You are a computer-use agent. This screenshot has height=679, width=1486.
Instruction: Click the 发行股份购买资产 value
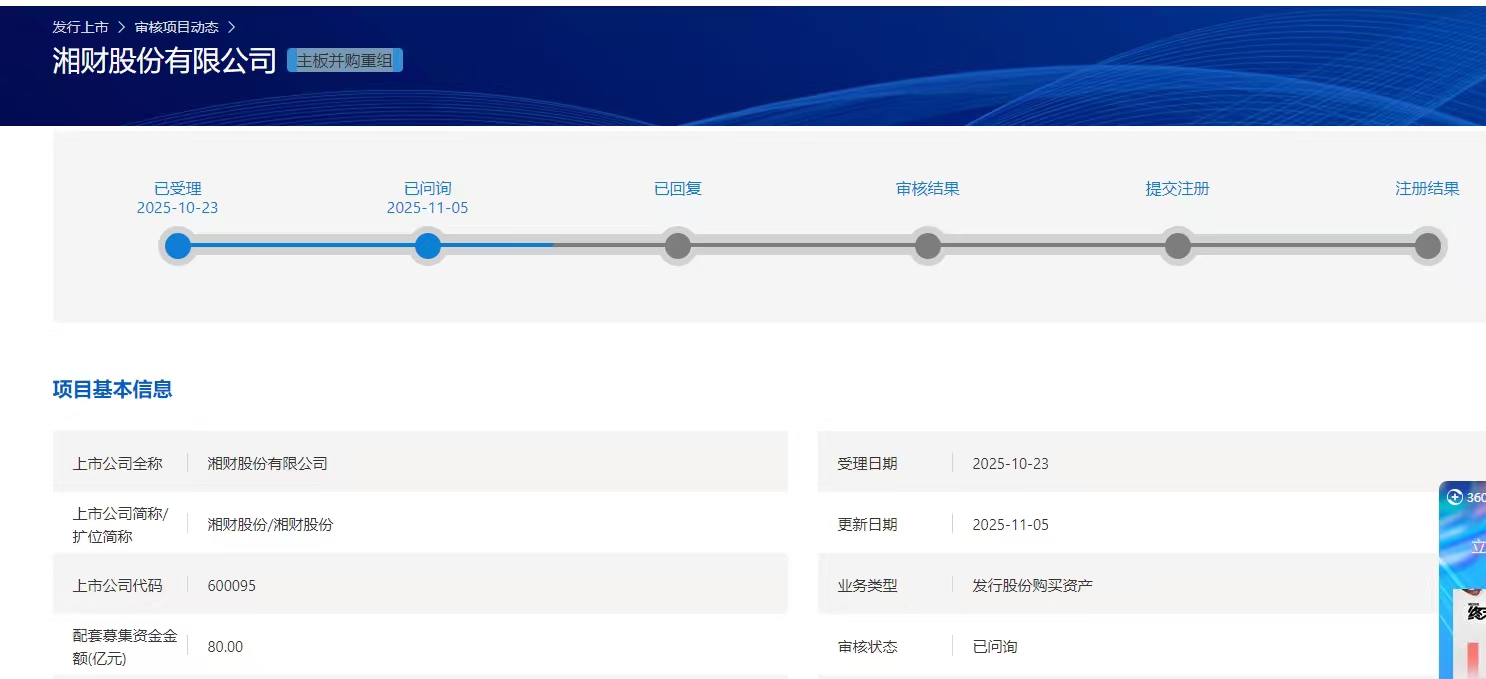pos(1032,586)
